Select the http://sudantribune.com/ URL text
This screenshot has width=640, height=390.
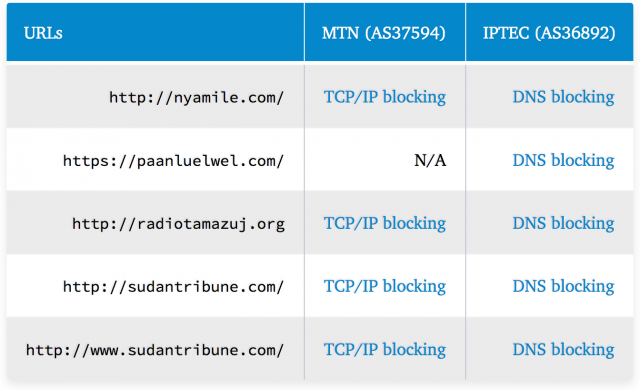tap(173, 287)
